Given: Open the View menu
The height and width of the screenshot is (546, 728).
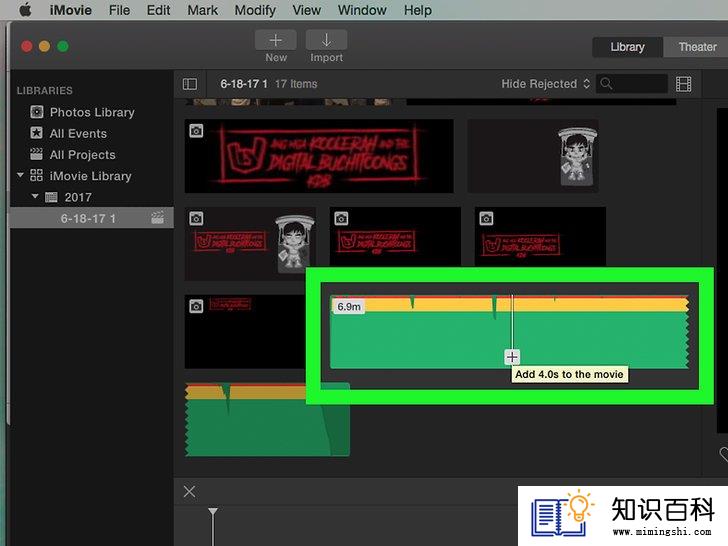Looking at the screenshot, I should coord(306,10).
